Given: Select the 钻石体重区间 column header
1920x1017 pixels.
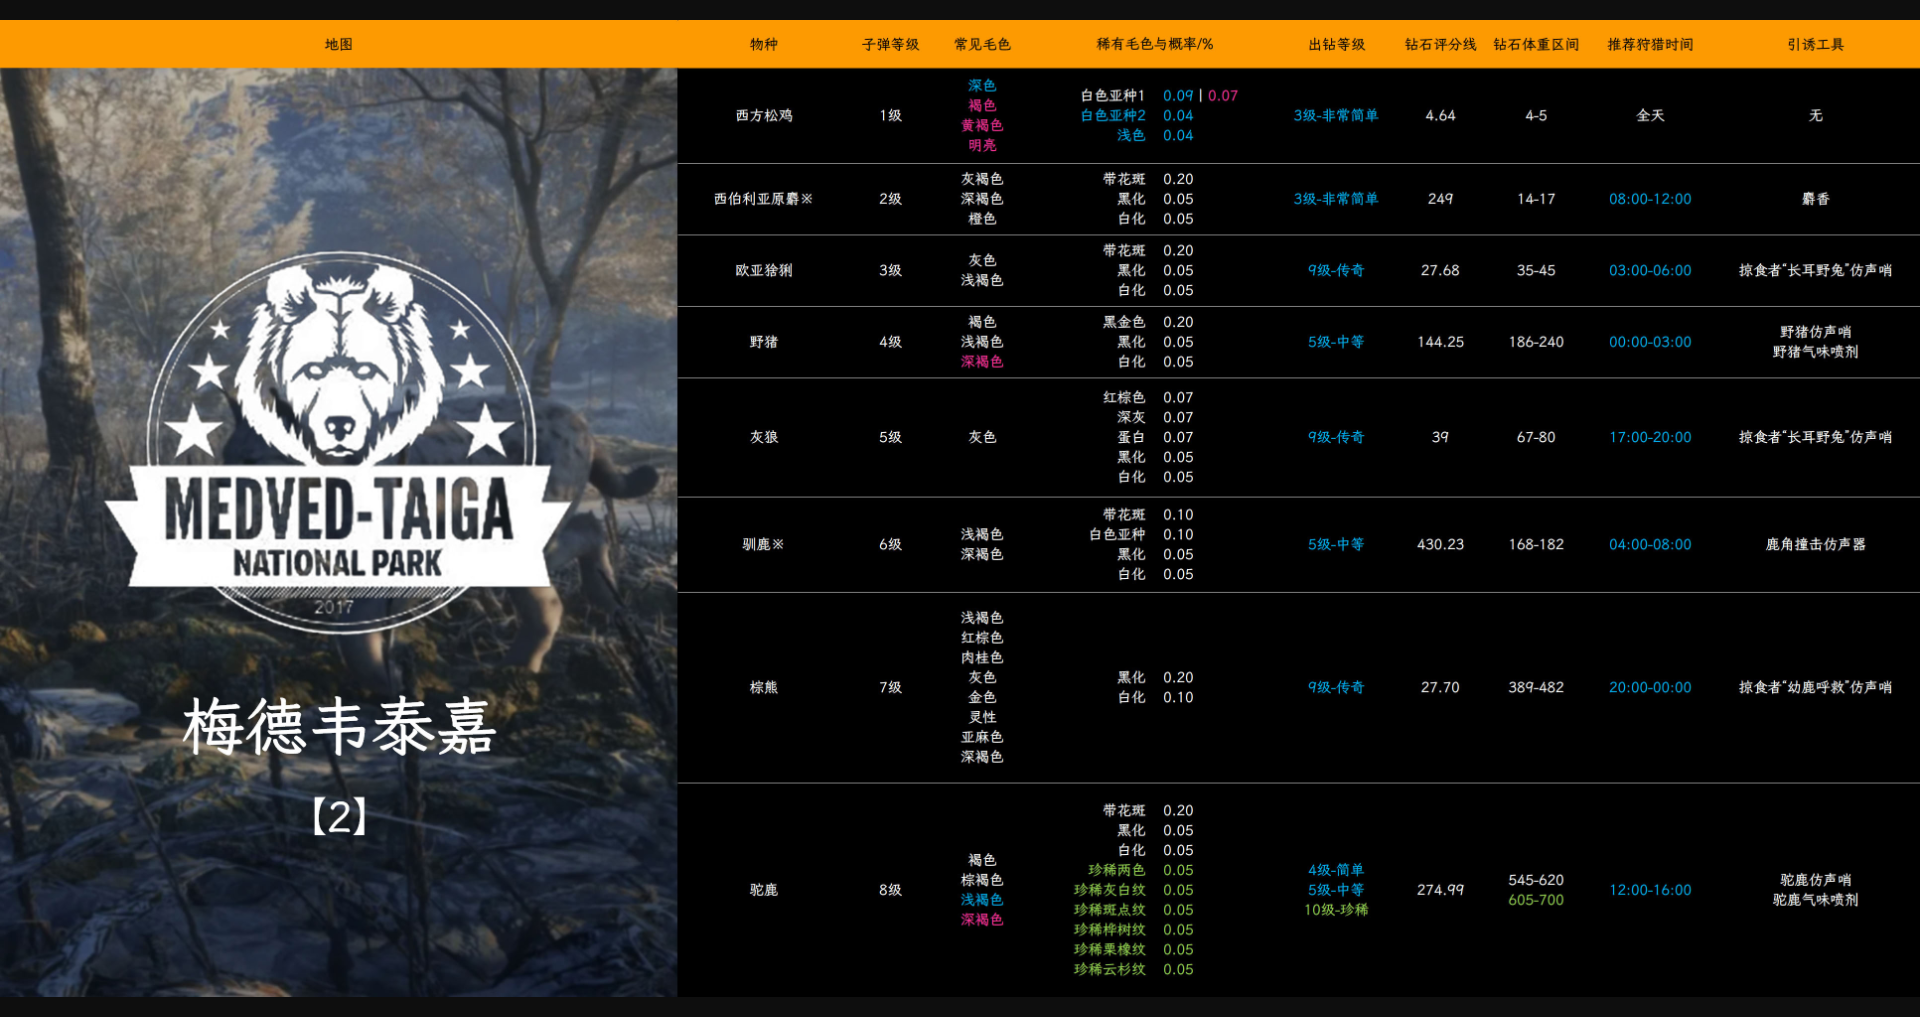Looking at the screenshot, I should (1536, 44).
